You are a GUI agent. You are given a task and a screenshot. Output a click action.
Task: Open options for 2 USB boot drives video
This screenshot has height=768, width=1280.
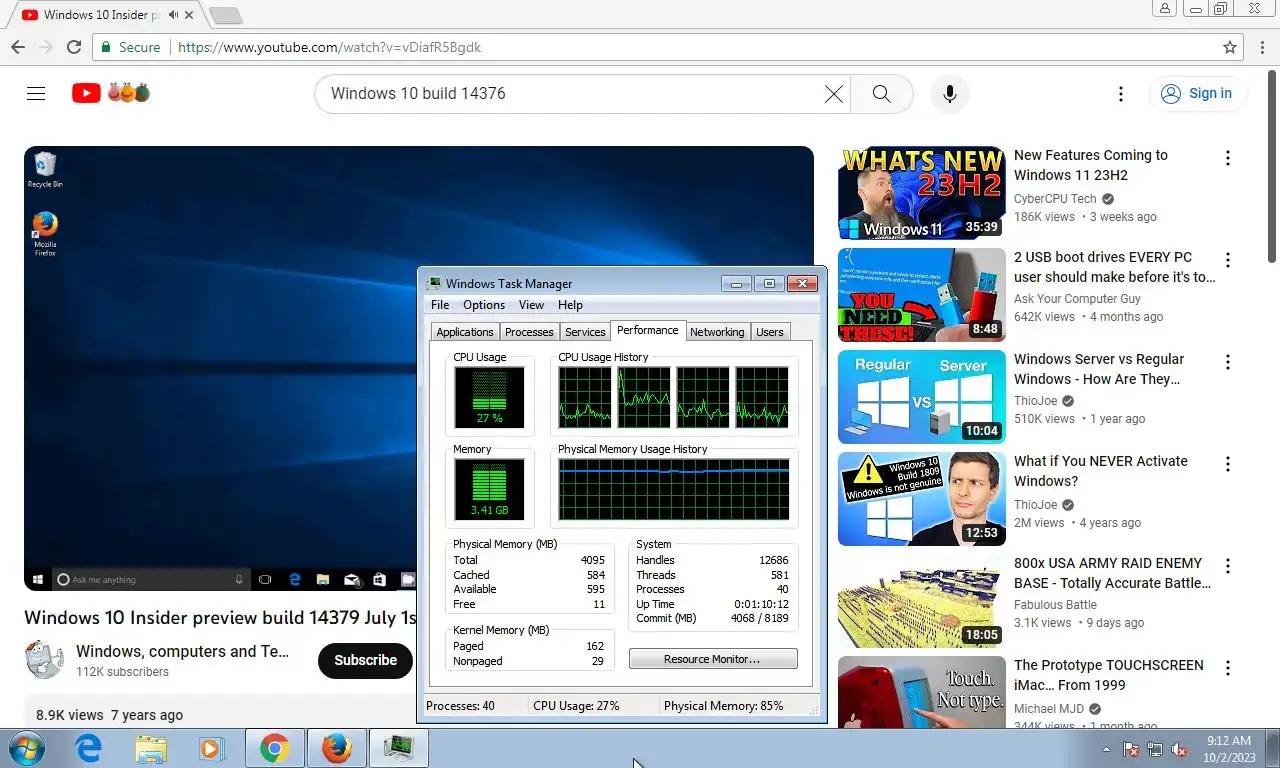pyautogui.click(x=1228, y=260)
